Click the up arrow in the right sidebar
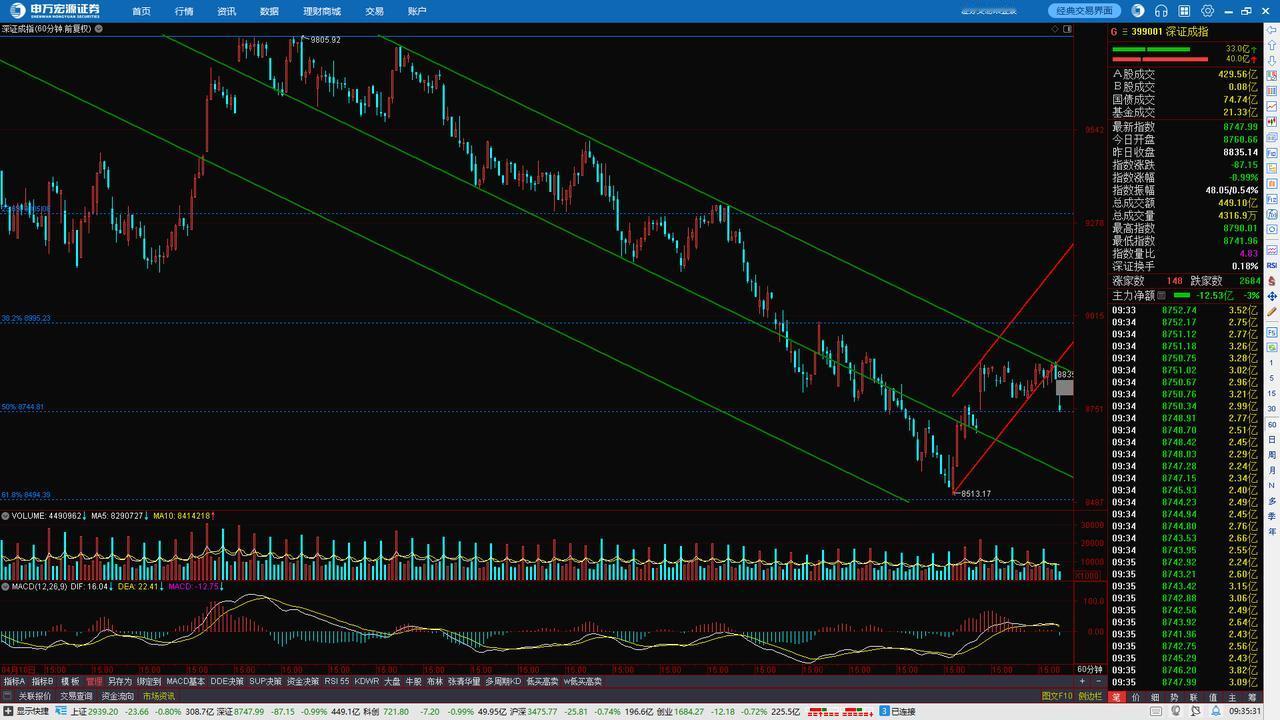The width and height of the screenshot is (1280, 720). (1272, 45)
